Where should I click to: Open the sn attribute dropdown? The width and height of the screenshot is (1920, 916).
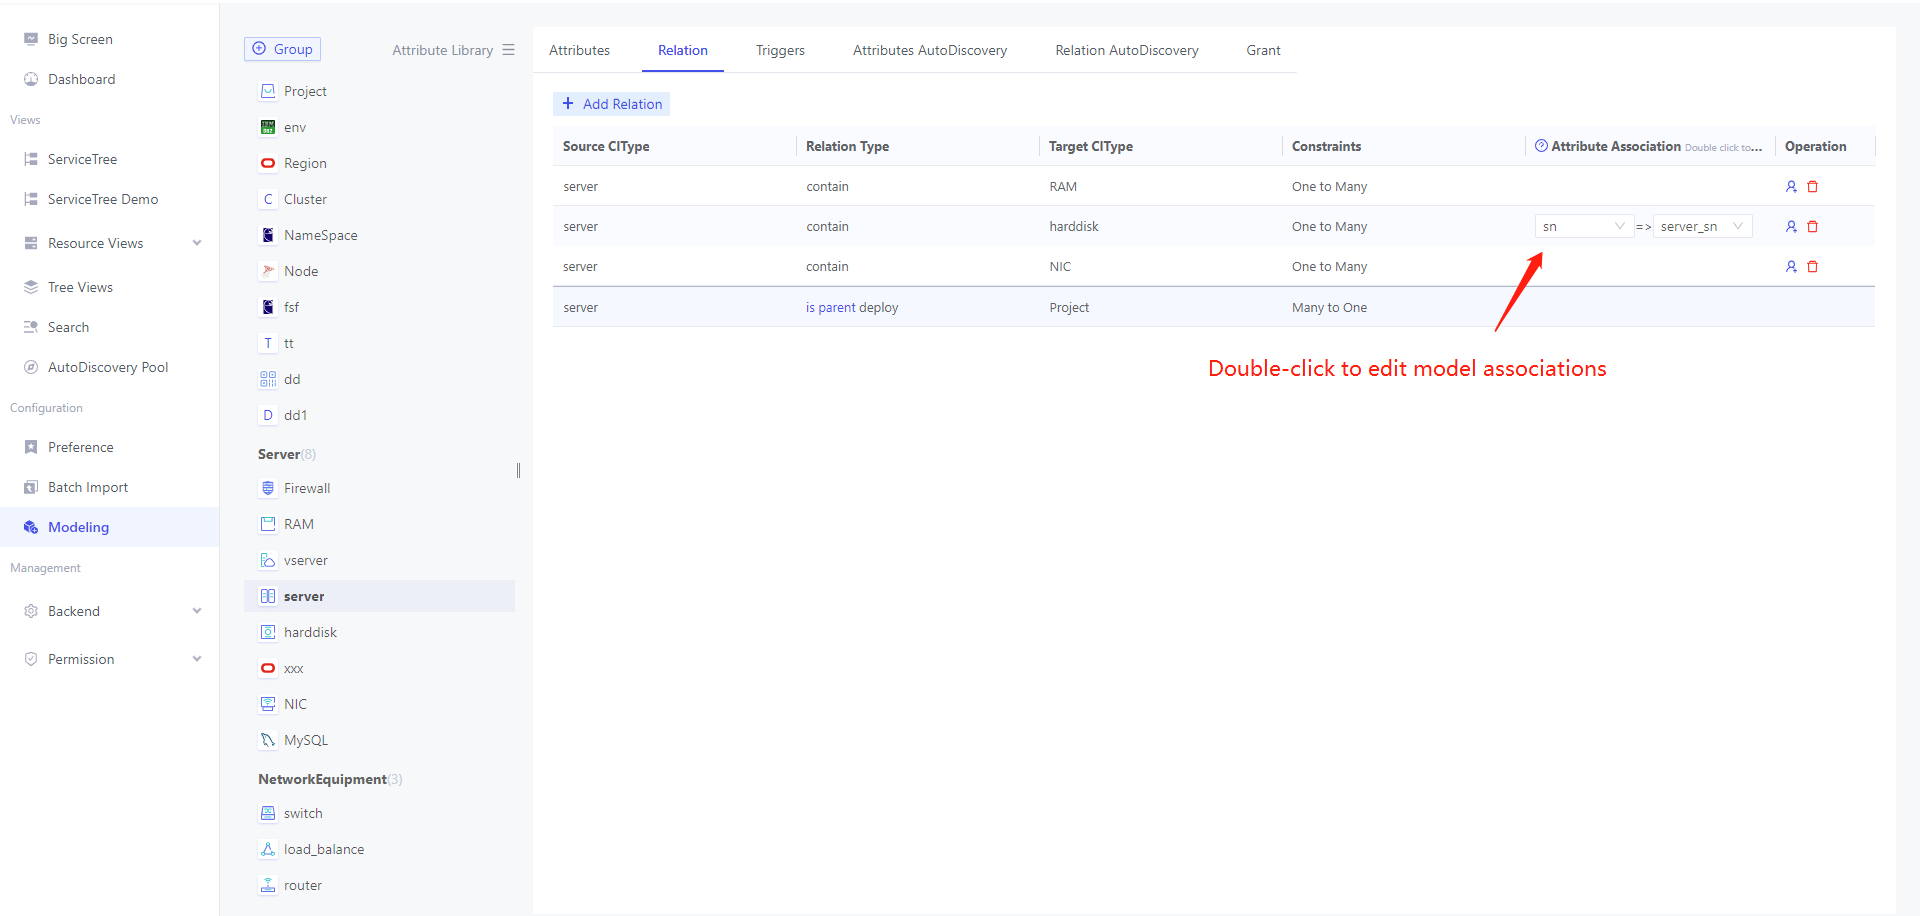click(1584, 227)
